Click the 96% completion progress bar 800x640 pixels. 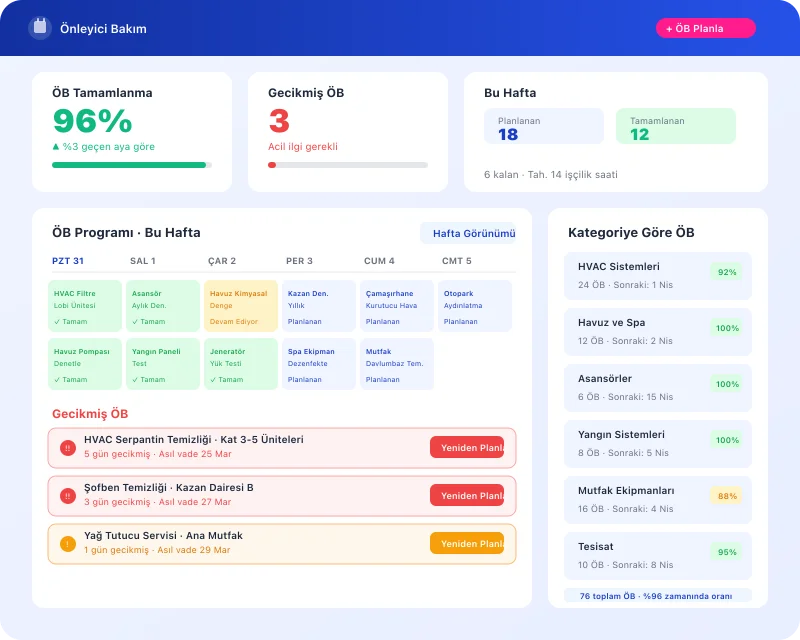130,164
